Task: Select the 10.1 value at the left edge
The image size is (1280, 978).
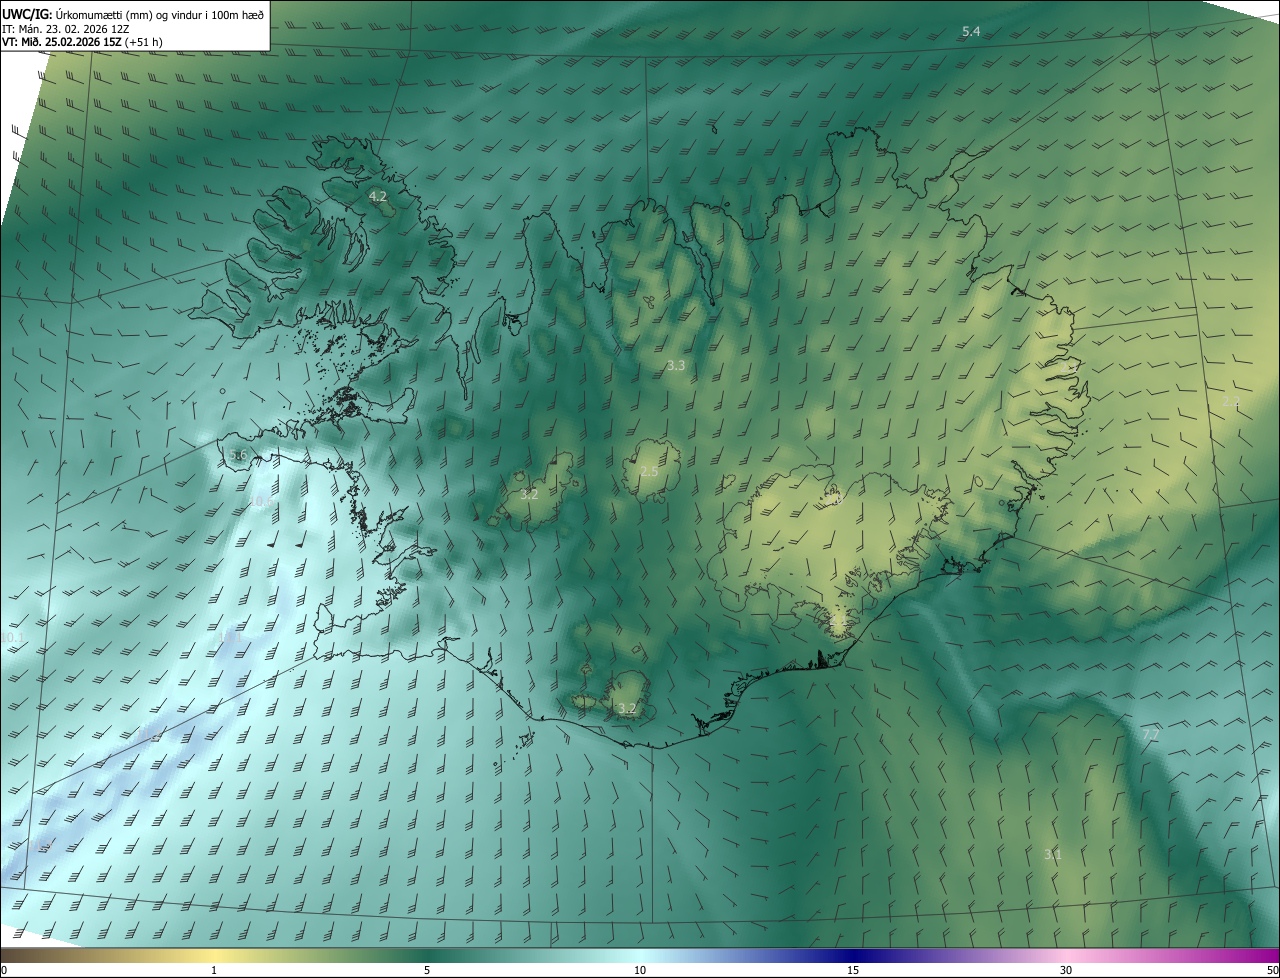Action: 11,637
